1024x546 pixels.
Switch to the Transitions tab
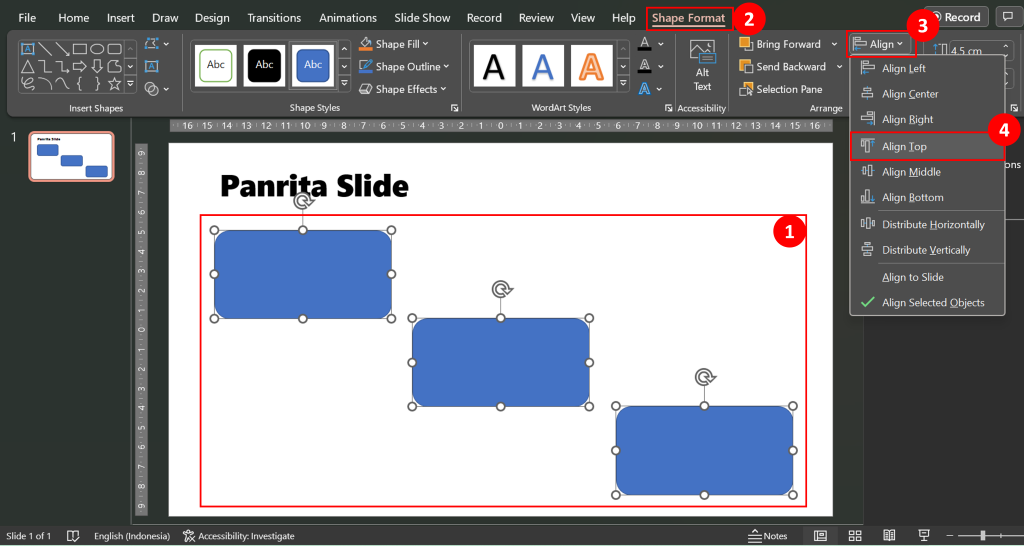[x=274, y=18]
